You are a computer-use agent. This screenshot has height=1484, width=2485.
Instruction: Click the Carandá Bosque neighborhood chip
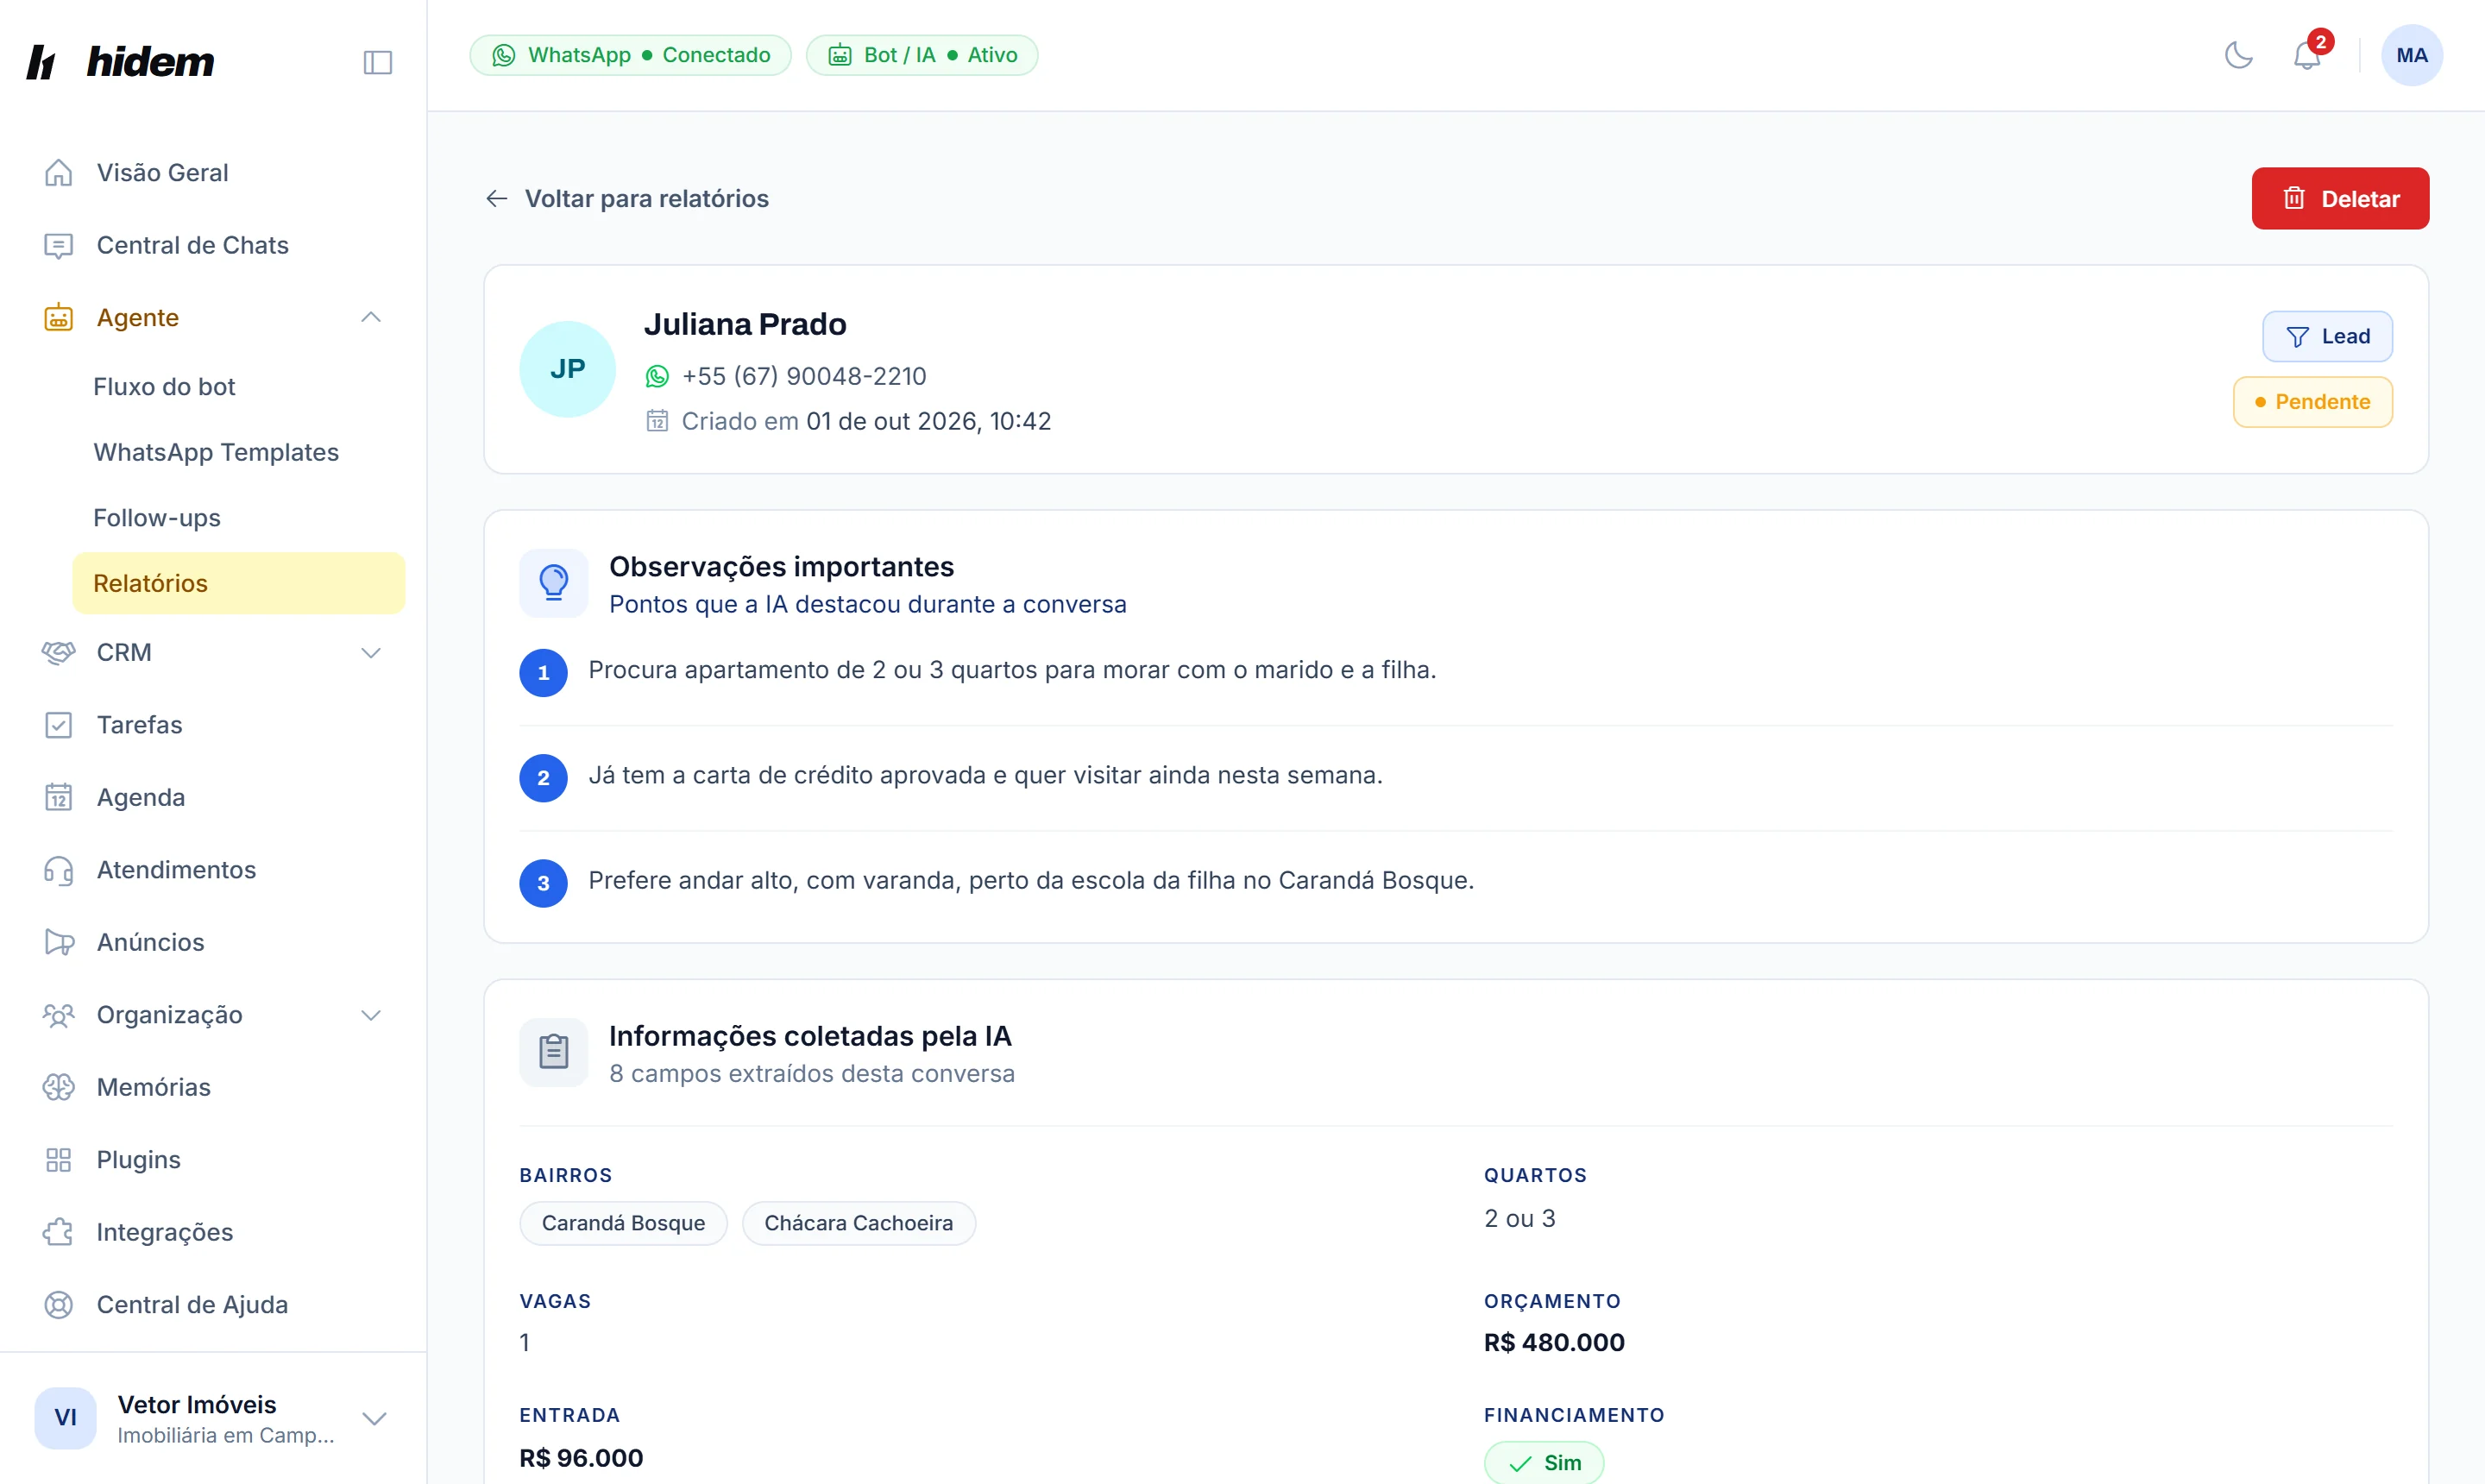tap(623, 1223)
